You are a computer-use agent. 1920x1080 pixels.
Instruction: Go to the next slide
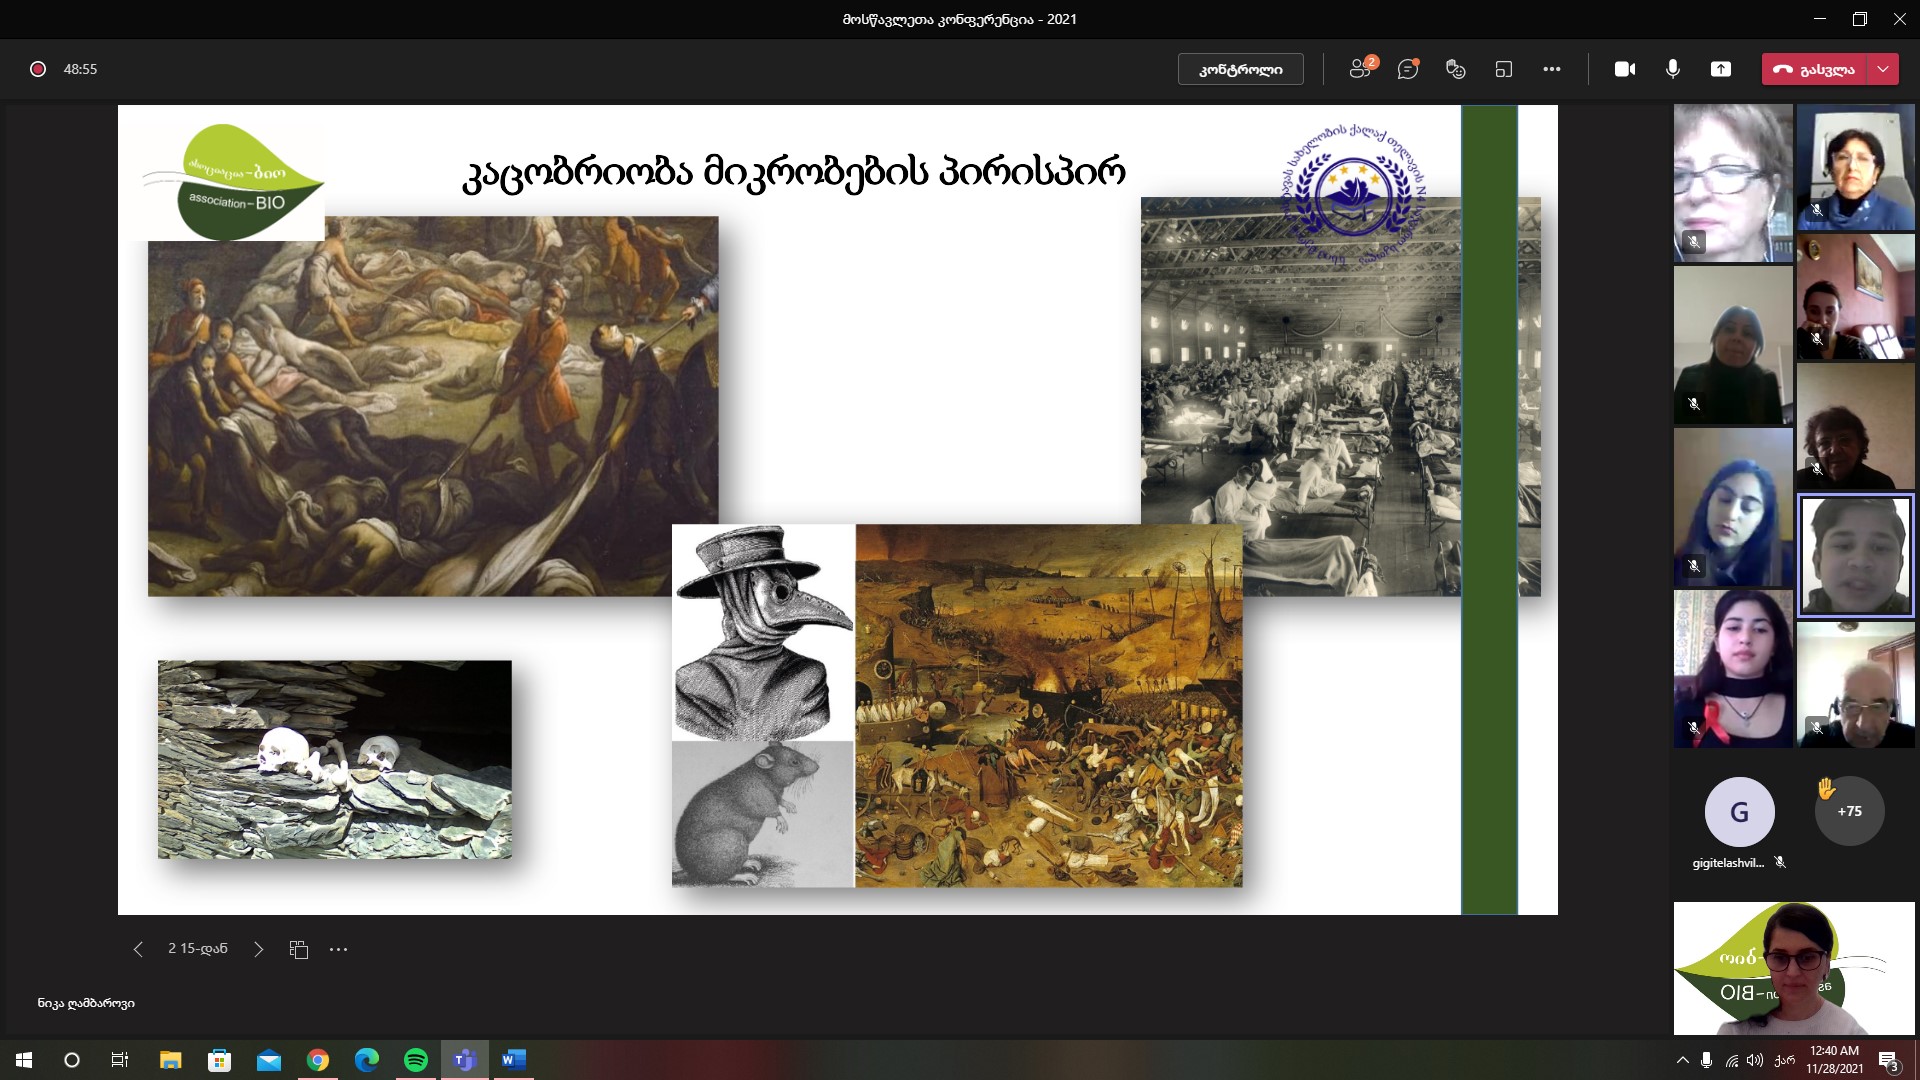point(258,949)
